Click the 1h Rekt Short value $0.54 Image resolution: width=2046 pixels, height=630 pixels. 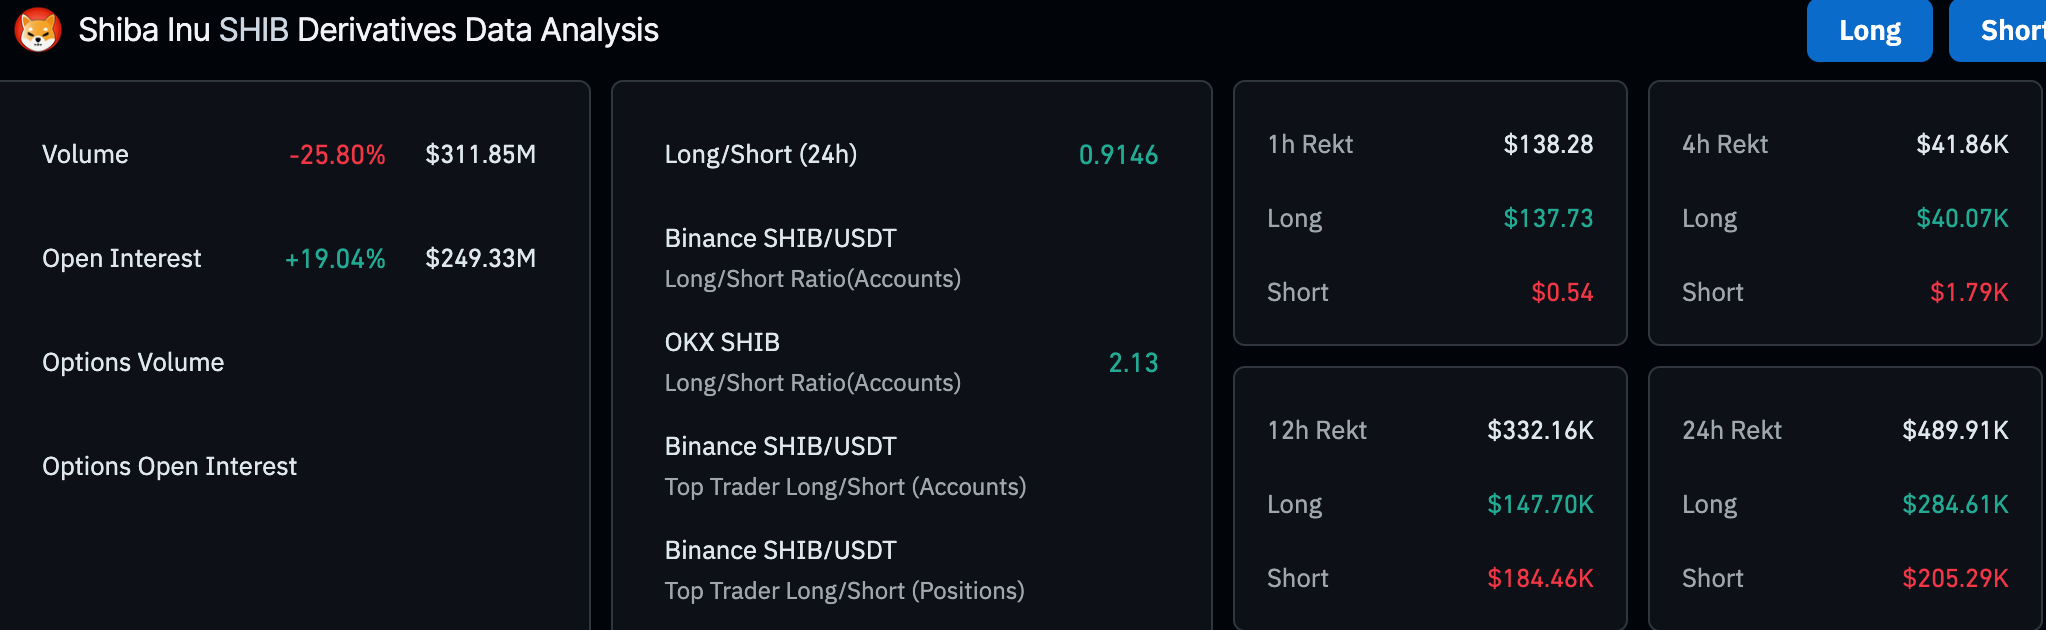(x=1562, y=292)
